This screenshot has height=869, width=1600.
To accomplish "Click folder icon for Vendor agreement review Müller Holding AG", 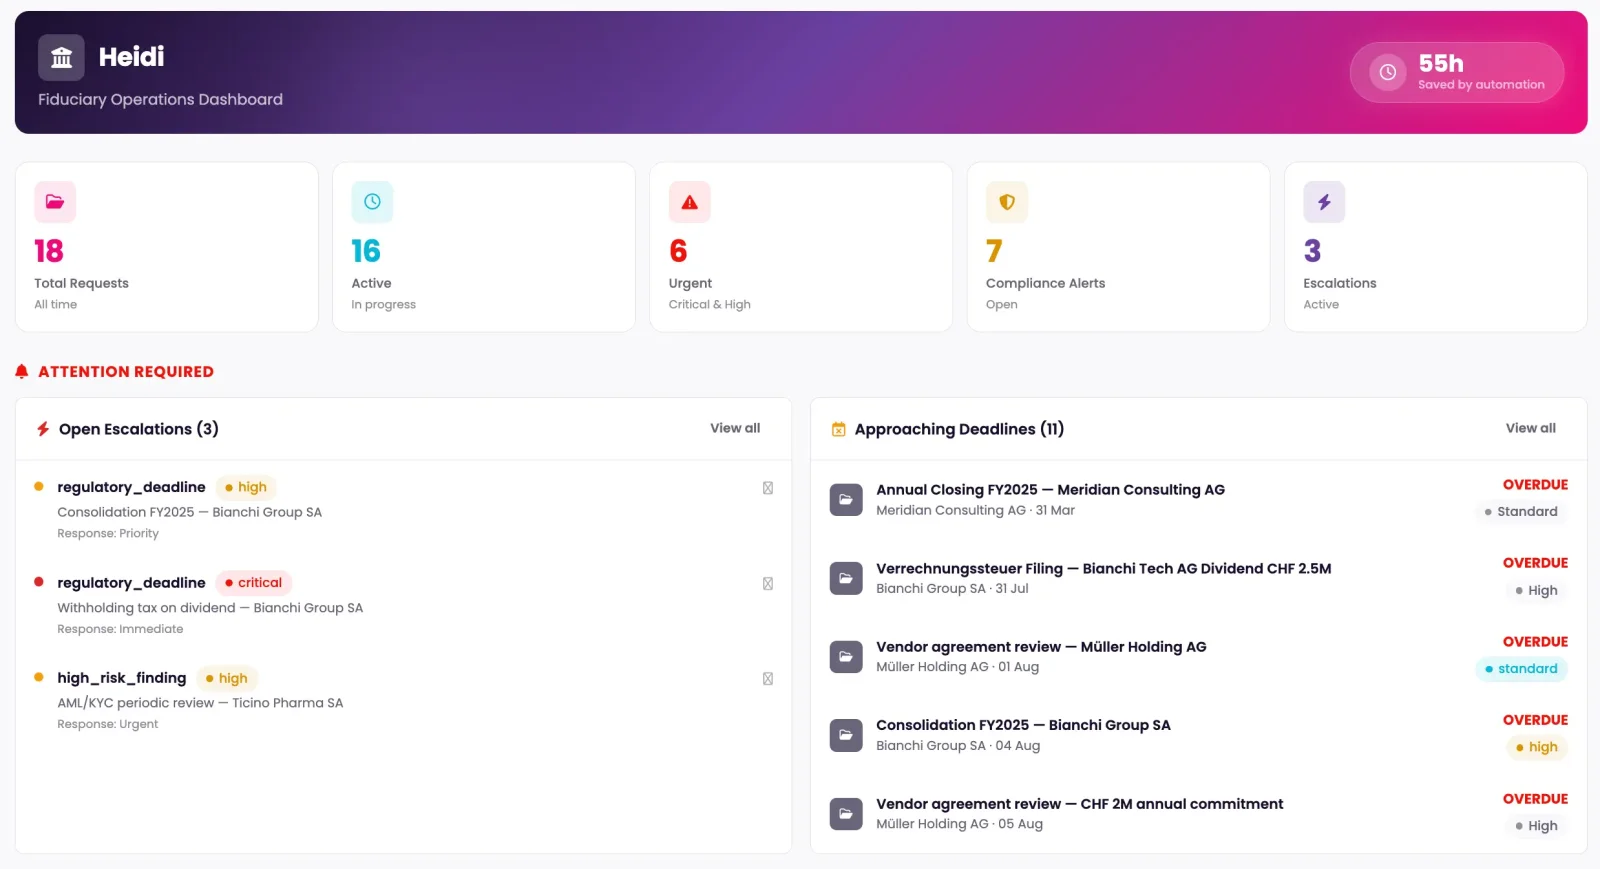I will tap(846, 656).
